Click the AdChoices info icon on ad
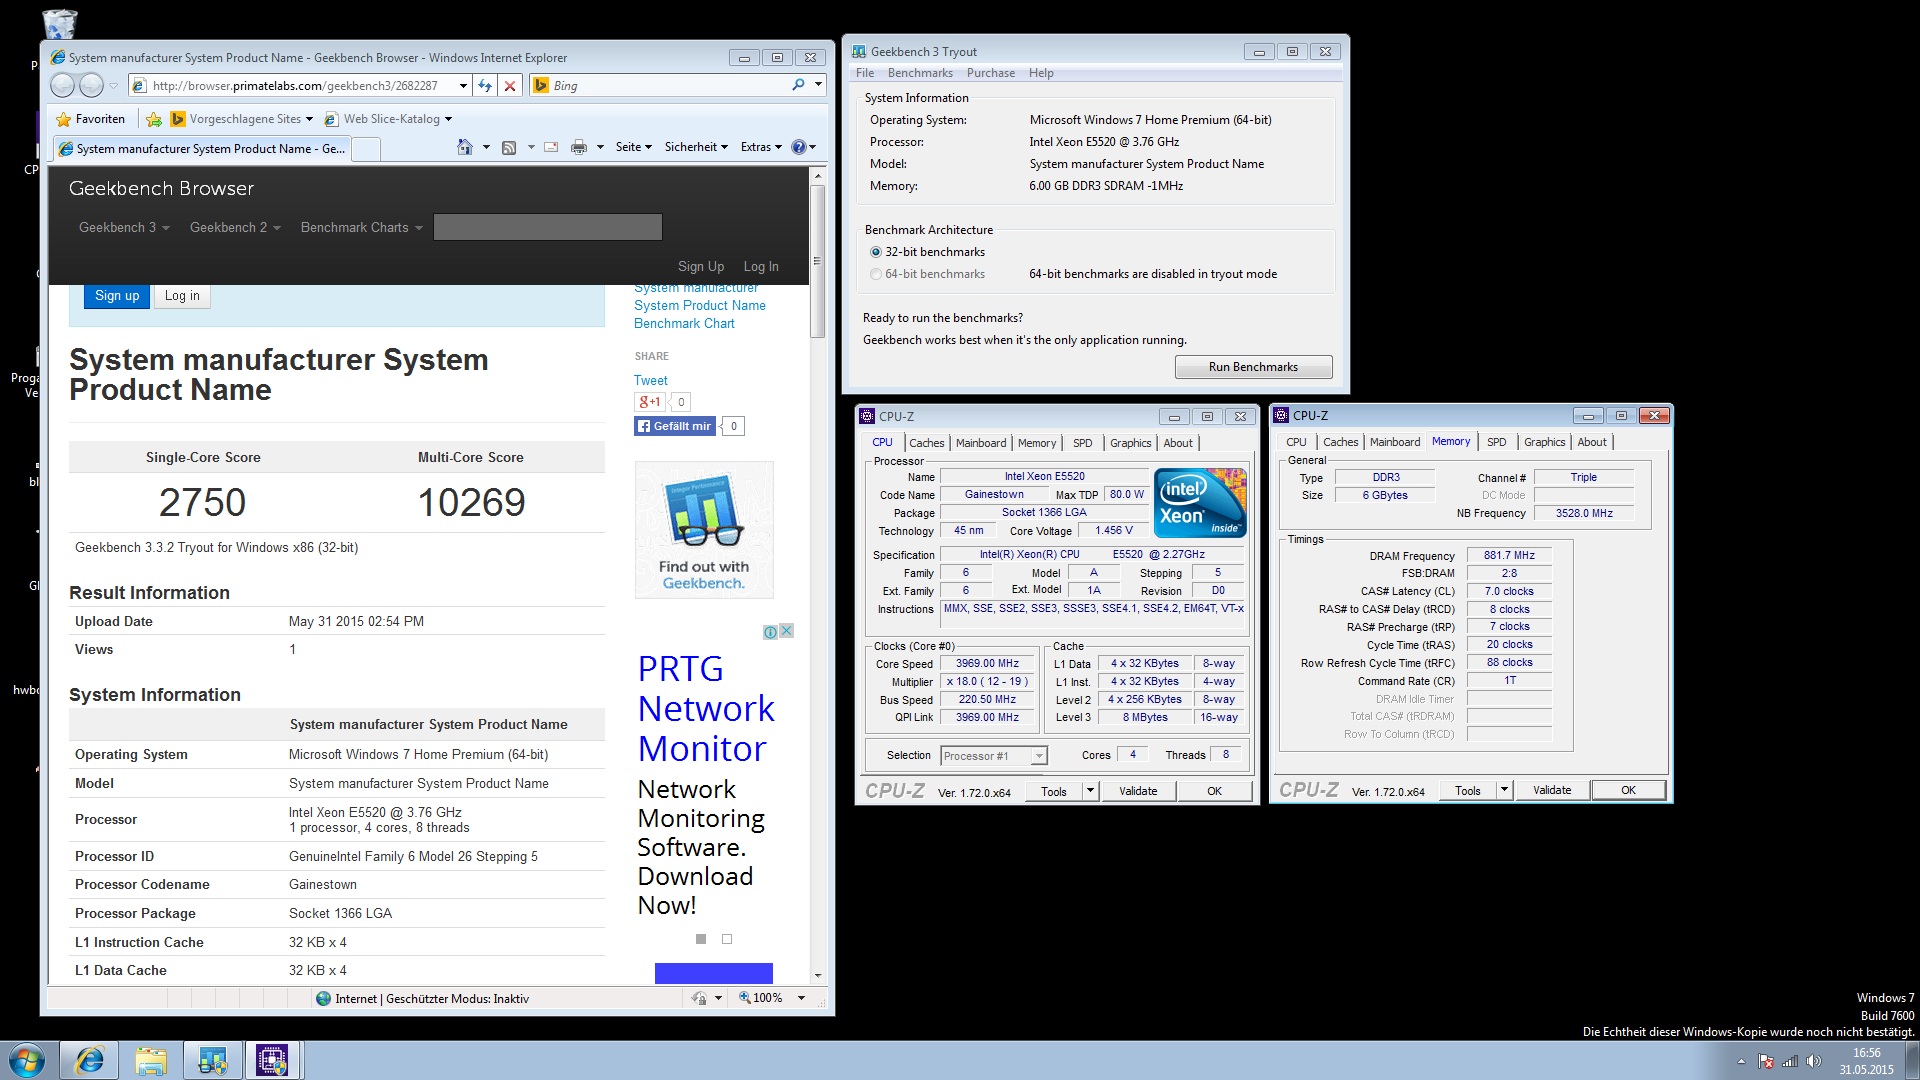The image size is (1920, 1080). [x=771, y=632]
